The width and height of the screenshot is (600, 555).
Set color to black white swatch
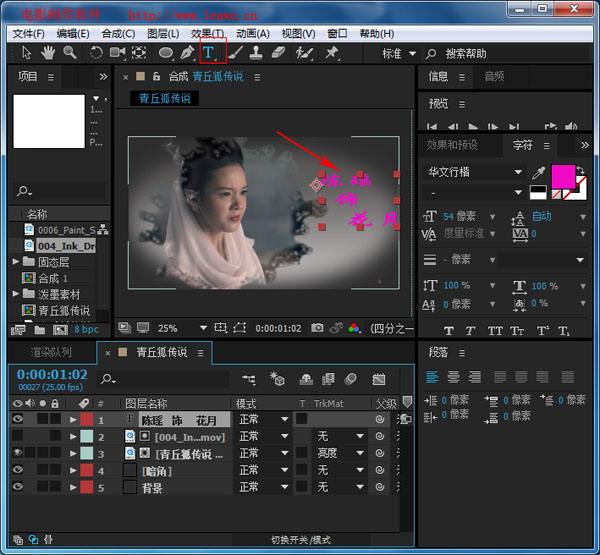pos(538,192)
